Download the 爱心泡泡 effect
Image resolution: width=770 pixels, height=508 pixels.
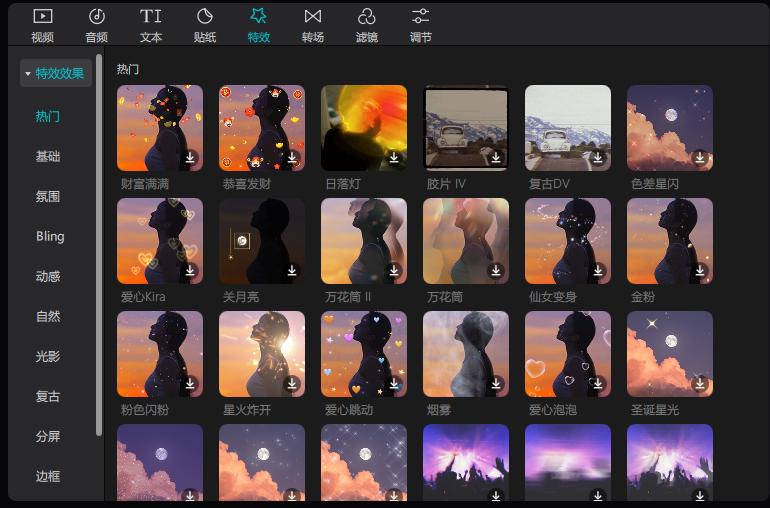598,384
